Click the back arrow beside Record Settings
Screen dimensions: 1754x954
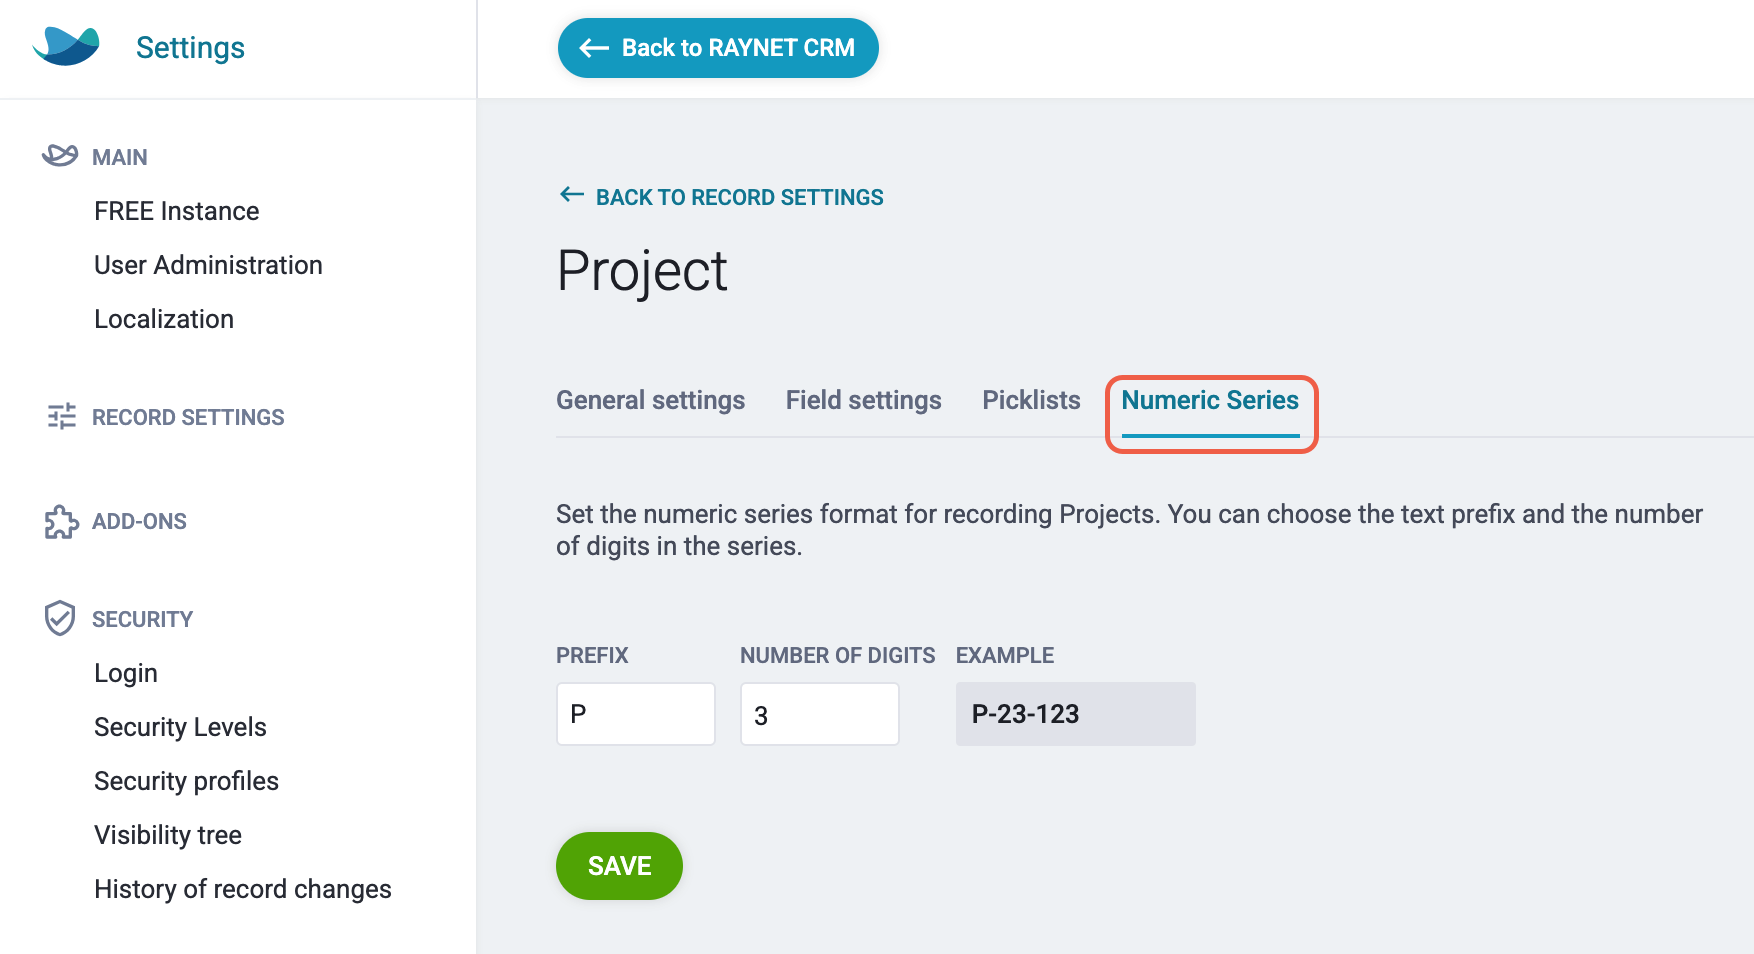click(572, 195)
